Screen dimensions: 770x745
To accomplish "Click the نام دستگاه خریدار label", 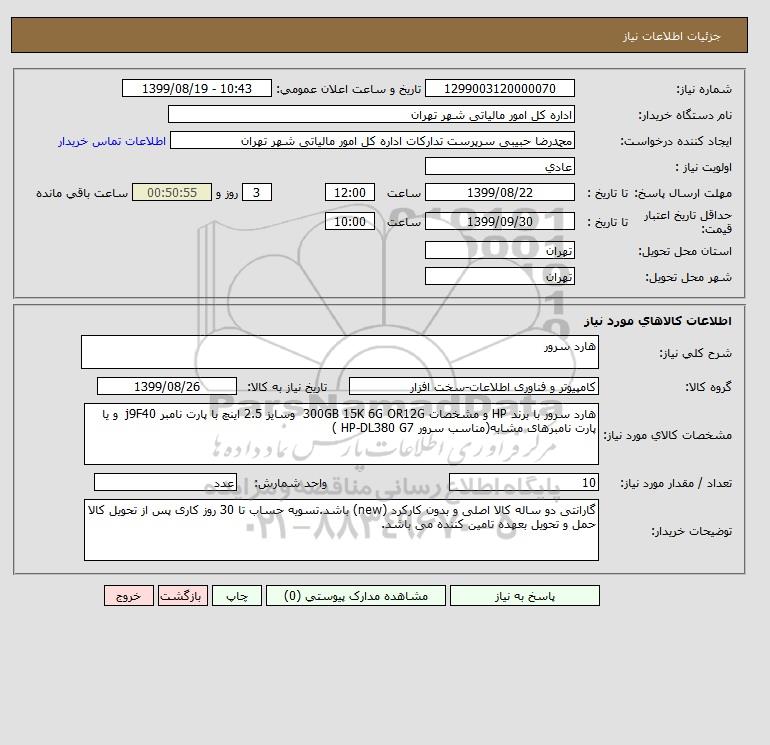I will tap(685, 115).
